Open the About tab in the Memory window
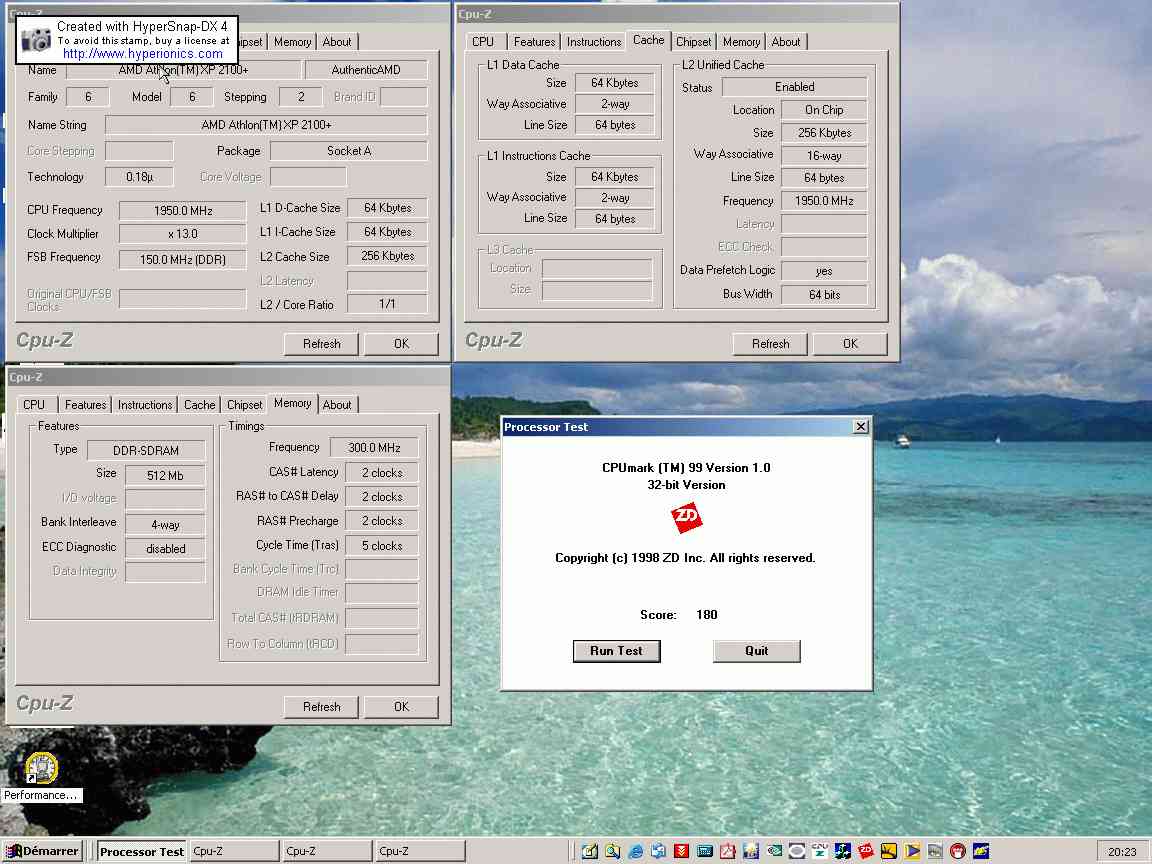Screen dimensions: 1152x864 (336, 405)
